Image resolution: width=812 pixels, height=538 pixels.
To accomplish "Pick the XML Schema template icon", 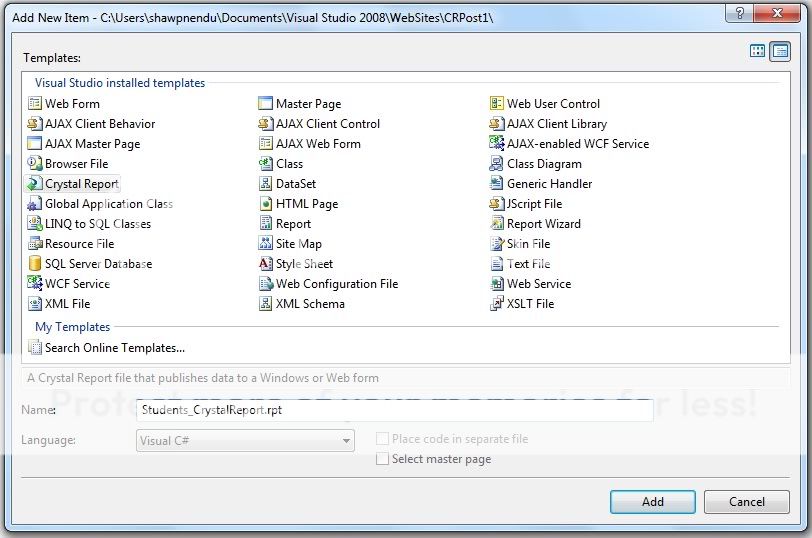I will pos(266,303).
